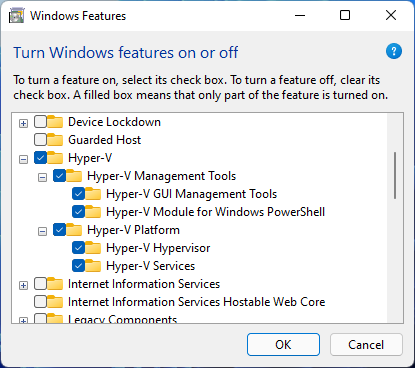This screenshot has height=368, width=415.
Task: Select Internet Information Services Hostable Web Core label
Action: pyautogui.click(x=197, y=302)
